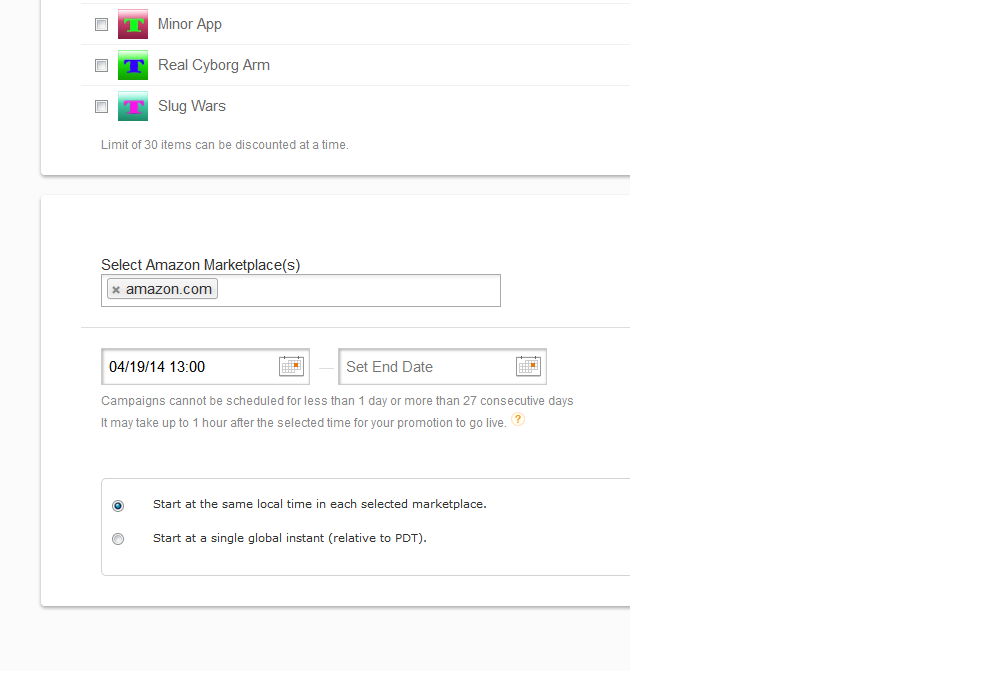Click the Select Amazon Marketplace(s) label
Screen dimensions: 992x675
coord(201,265)
